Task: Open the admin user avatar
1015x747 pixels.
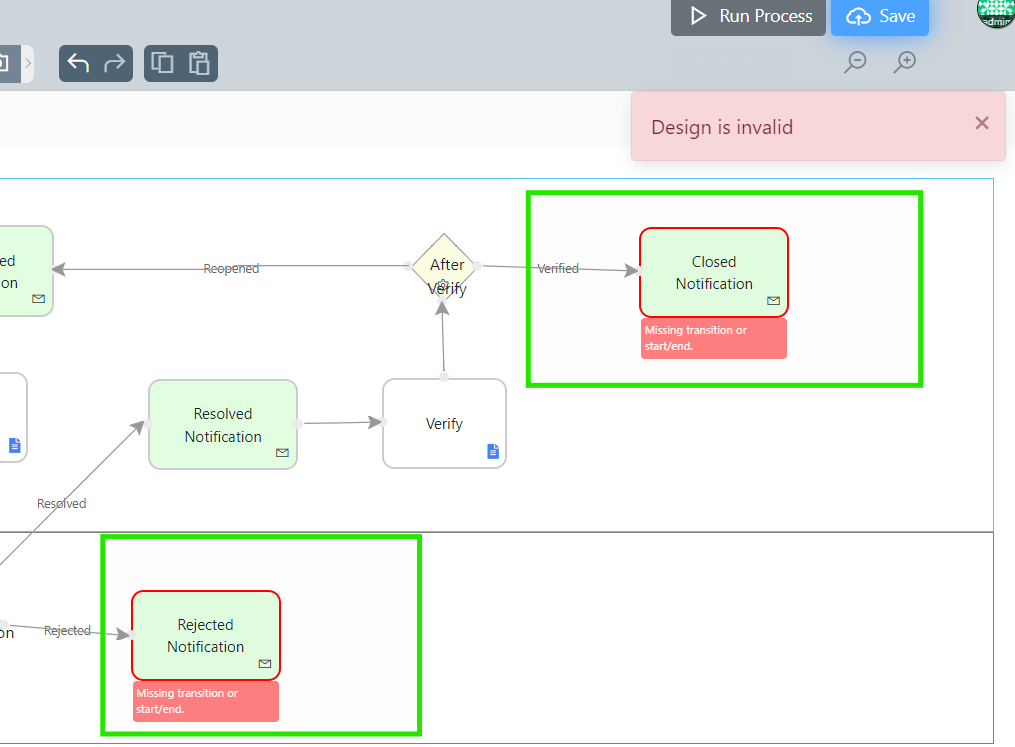Action: 995,12
